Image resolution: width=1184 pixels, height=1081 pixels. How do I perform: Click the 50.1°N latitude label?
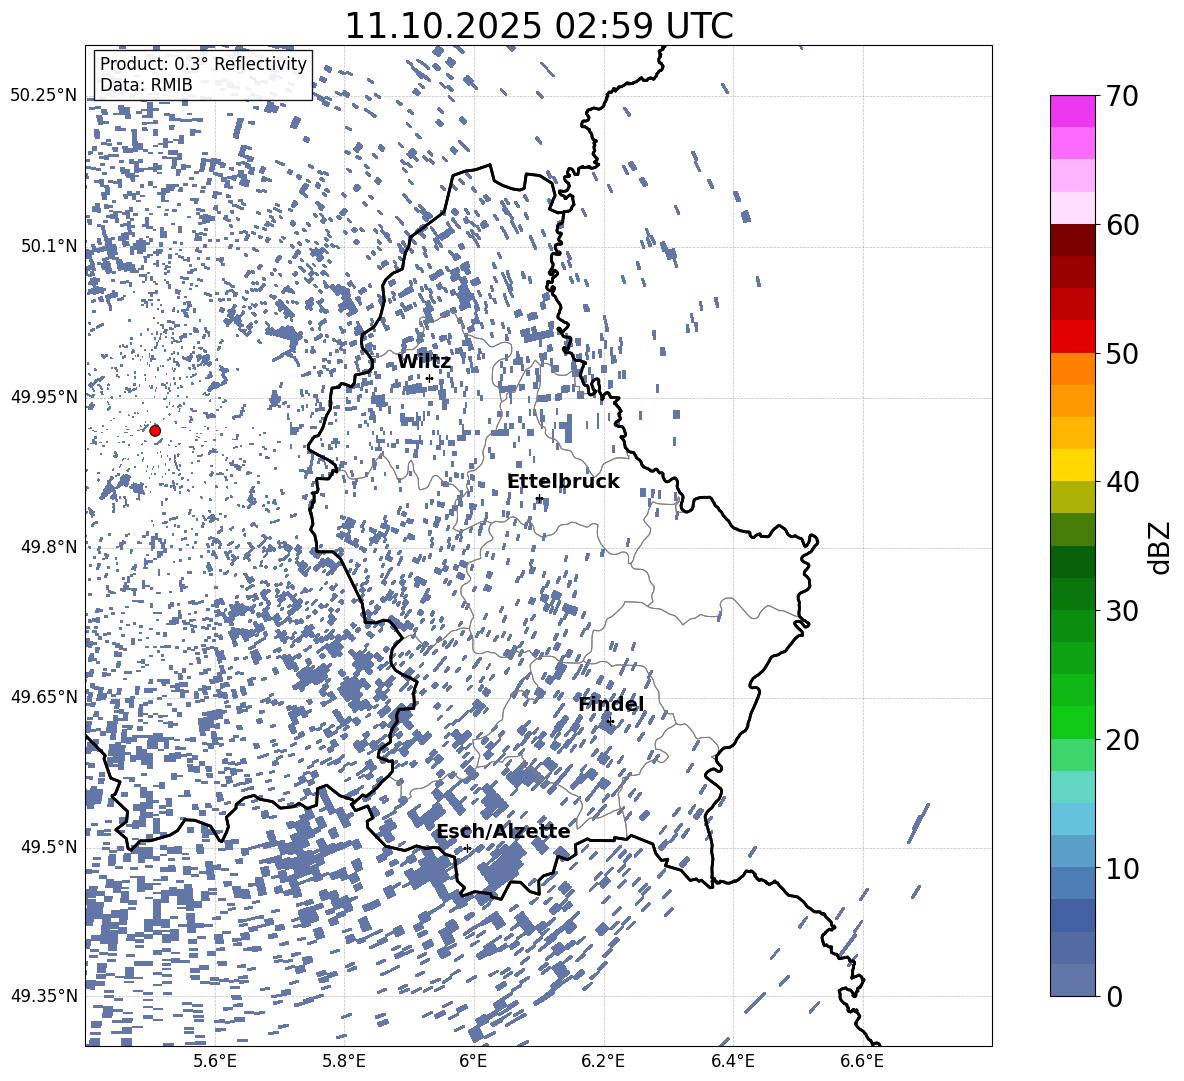coord(48,246)
